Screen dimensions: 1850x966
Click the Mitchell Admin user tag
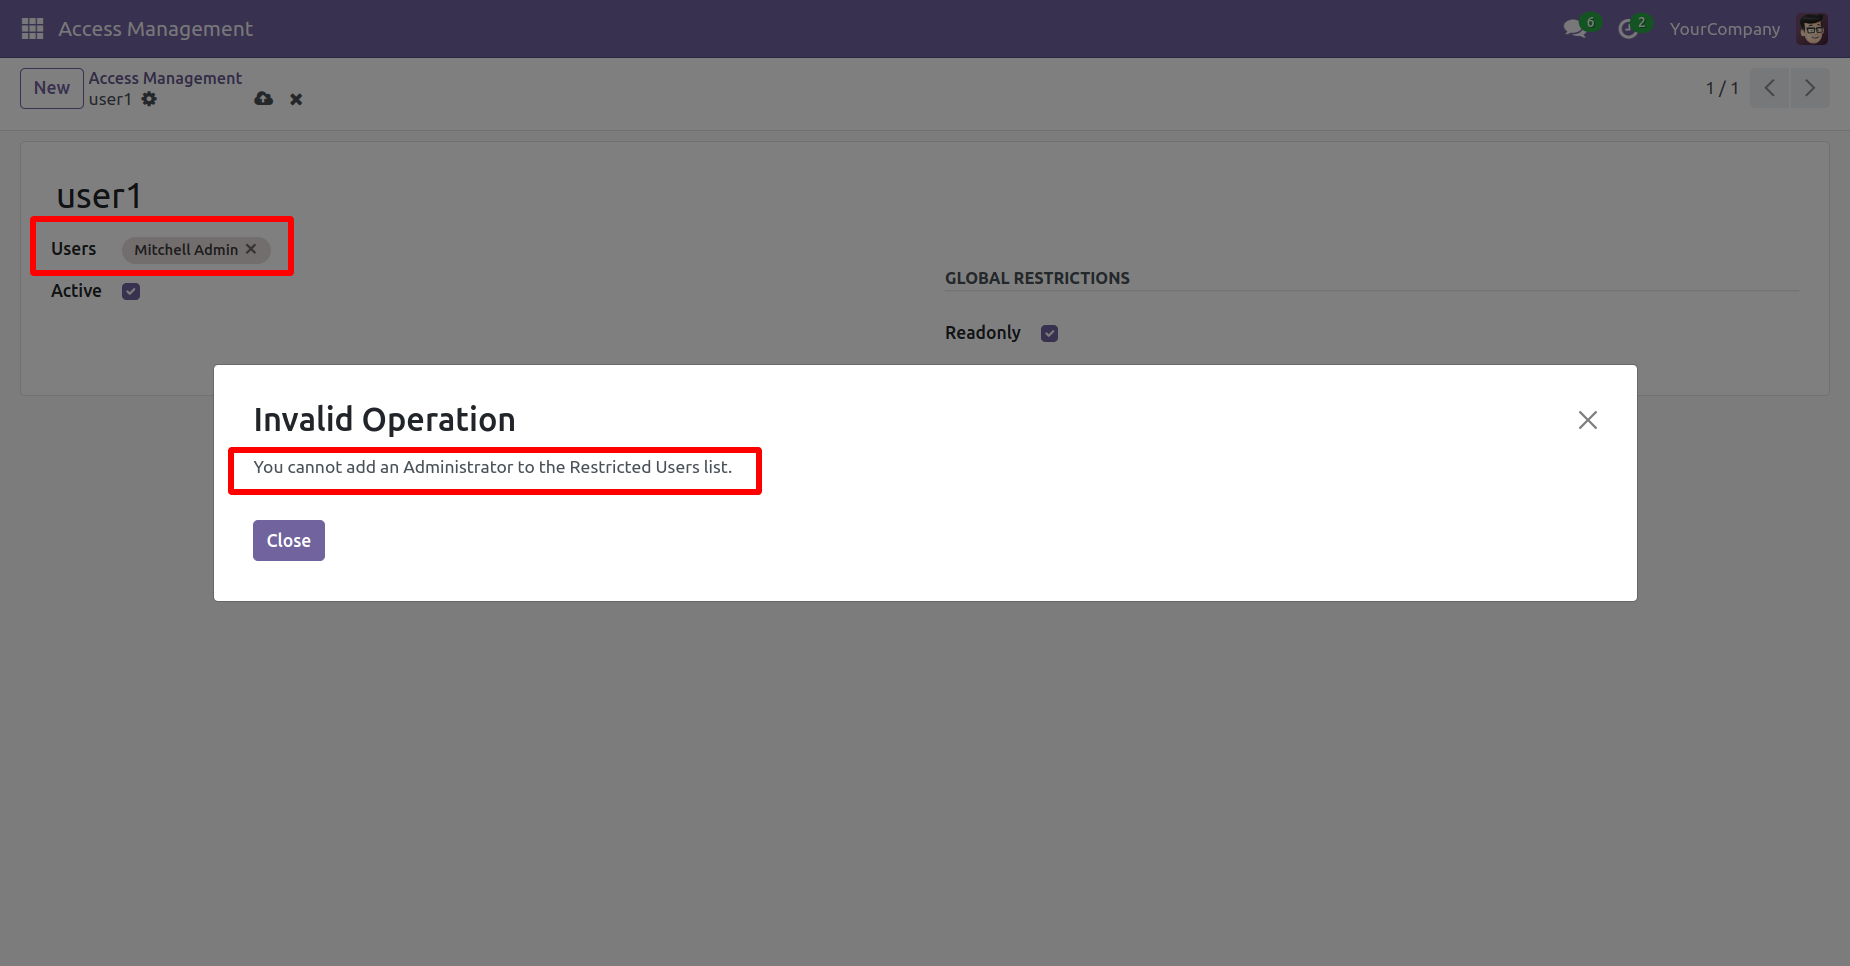[x=196, y=250]
